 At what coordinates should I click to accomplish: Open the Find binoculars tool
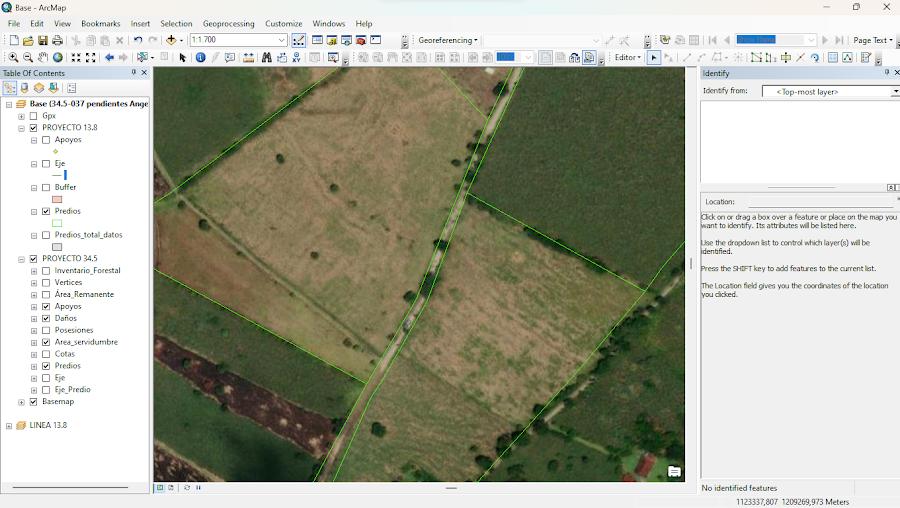(266, 57)
